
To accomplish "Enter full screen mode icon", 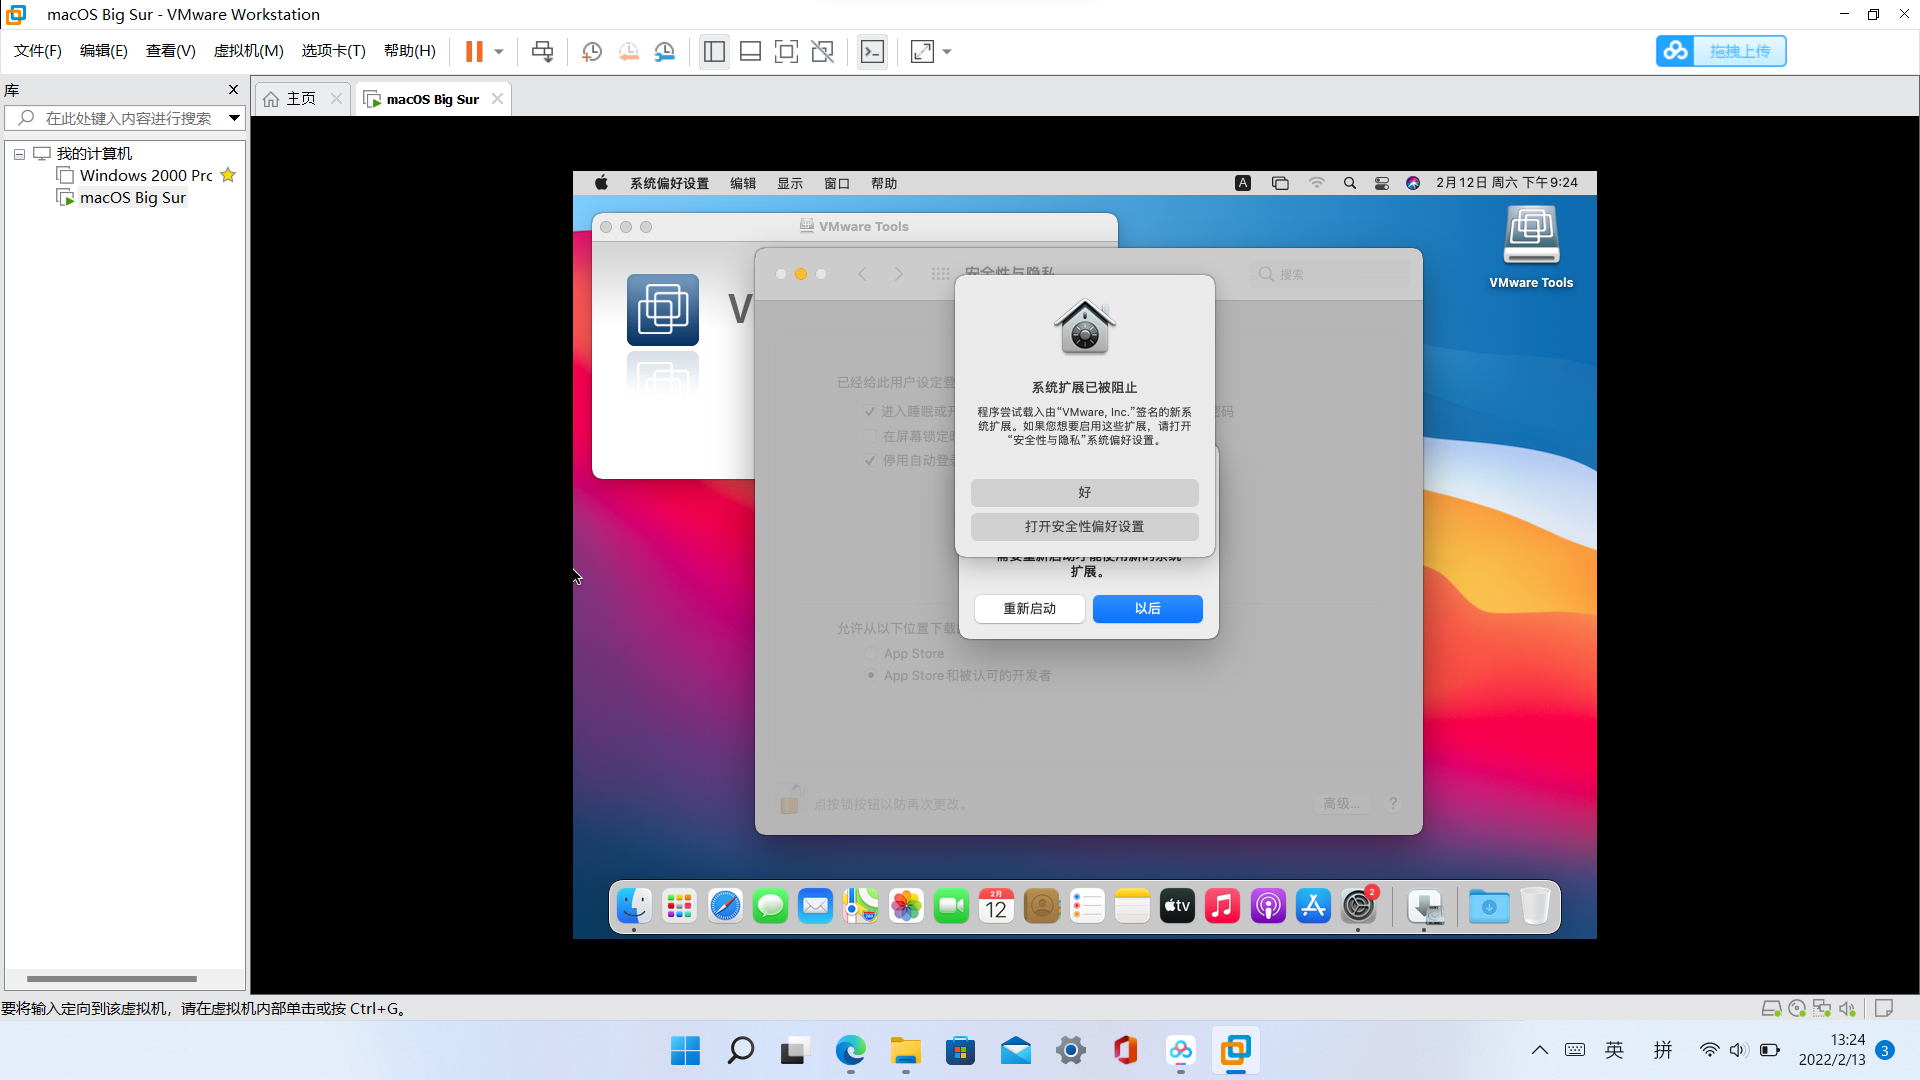I will (786, 51).
